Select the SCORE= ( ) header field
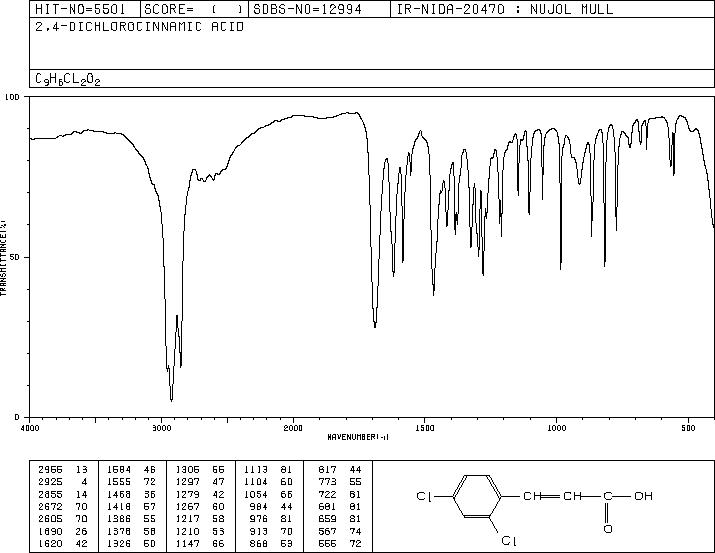 click(x=193, y=9)
